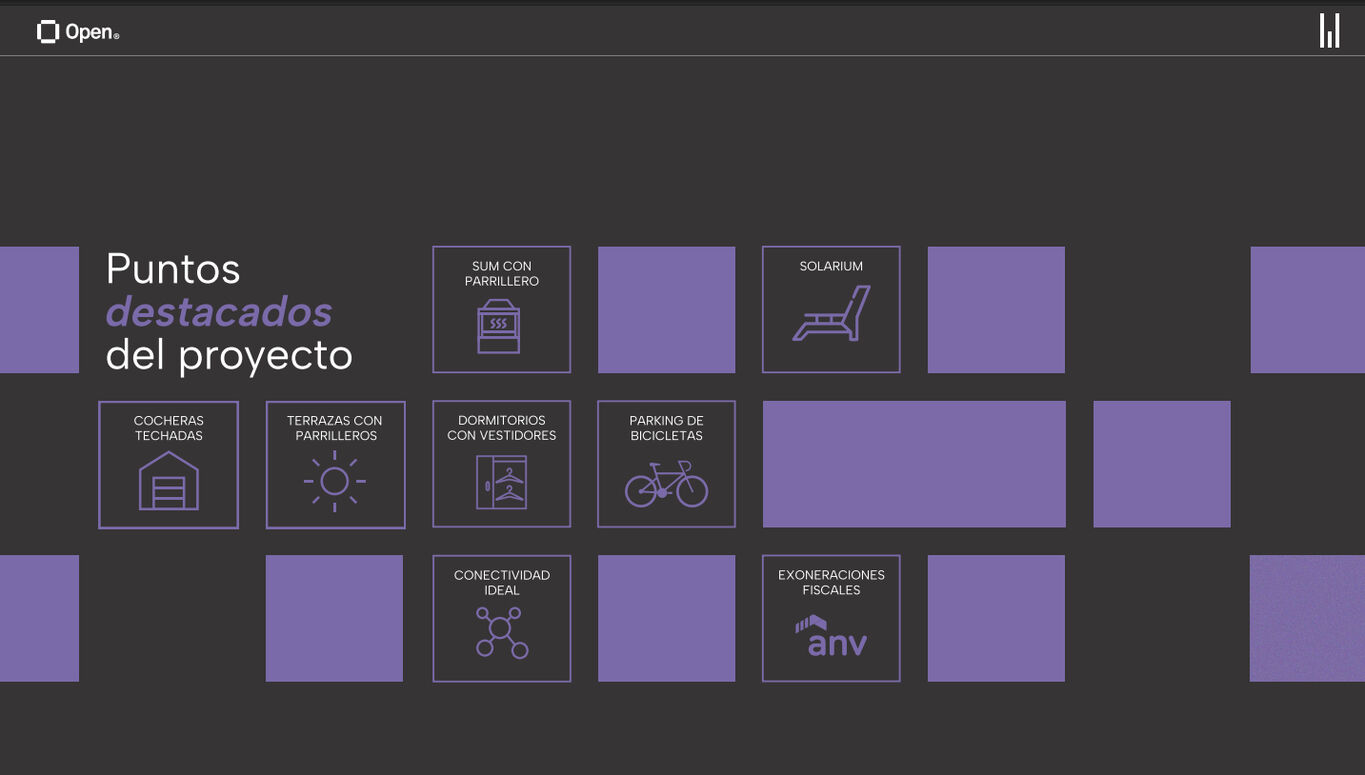Viewport: 1365px width, 775px height.
Task: Select the sun icon in Terrazas tile
Action: click(x=334, y=481)
